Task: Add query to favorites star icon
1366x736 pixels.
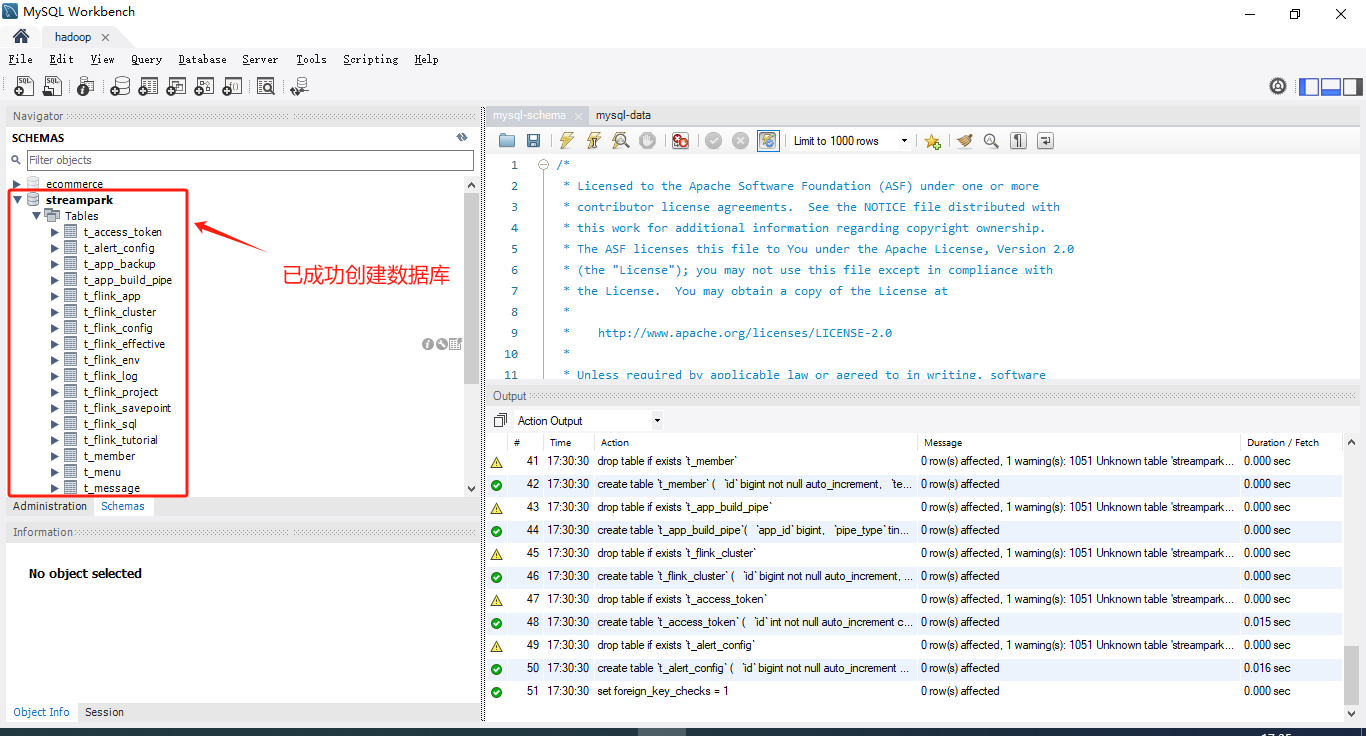Action: pos(932,141)
